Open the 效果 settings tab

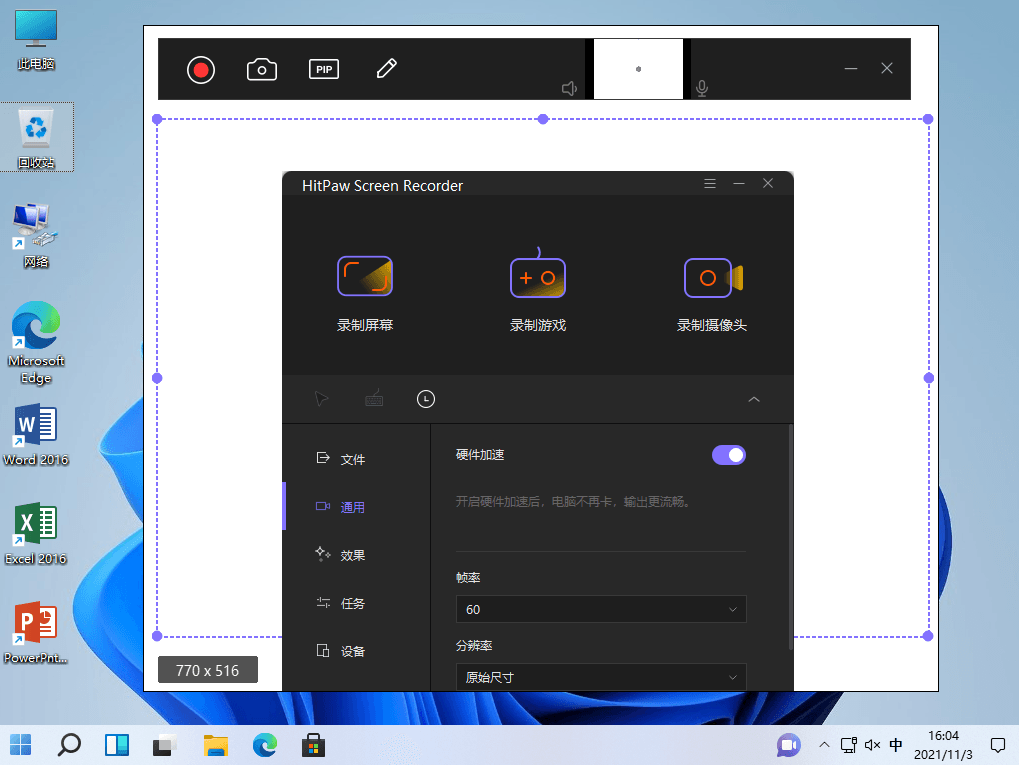click(341, 555)
